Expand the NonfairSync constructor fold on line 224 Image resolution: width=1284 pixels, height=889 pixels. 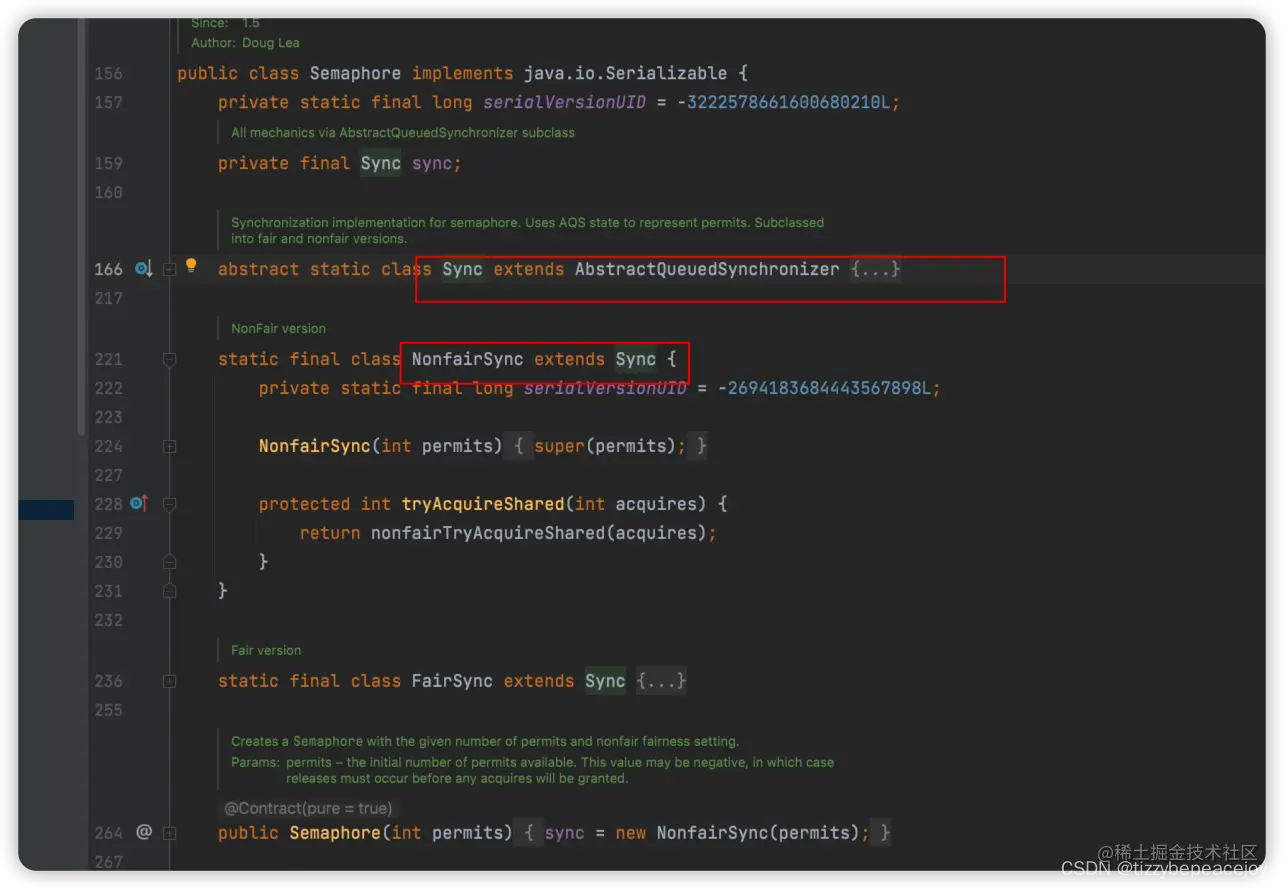[170, 446]
